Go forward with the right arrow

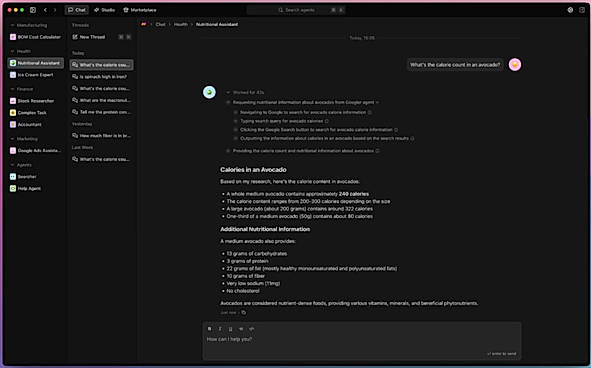pyautogui.click(x=55, y=10)
